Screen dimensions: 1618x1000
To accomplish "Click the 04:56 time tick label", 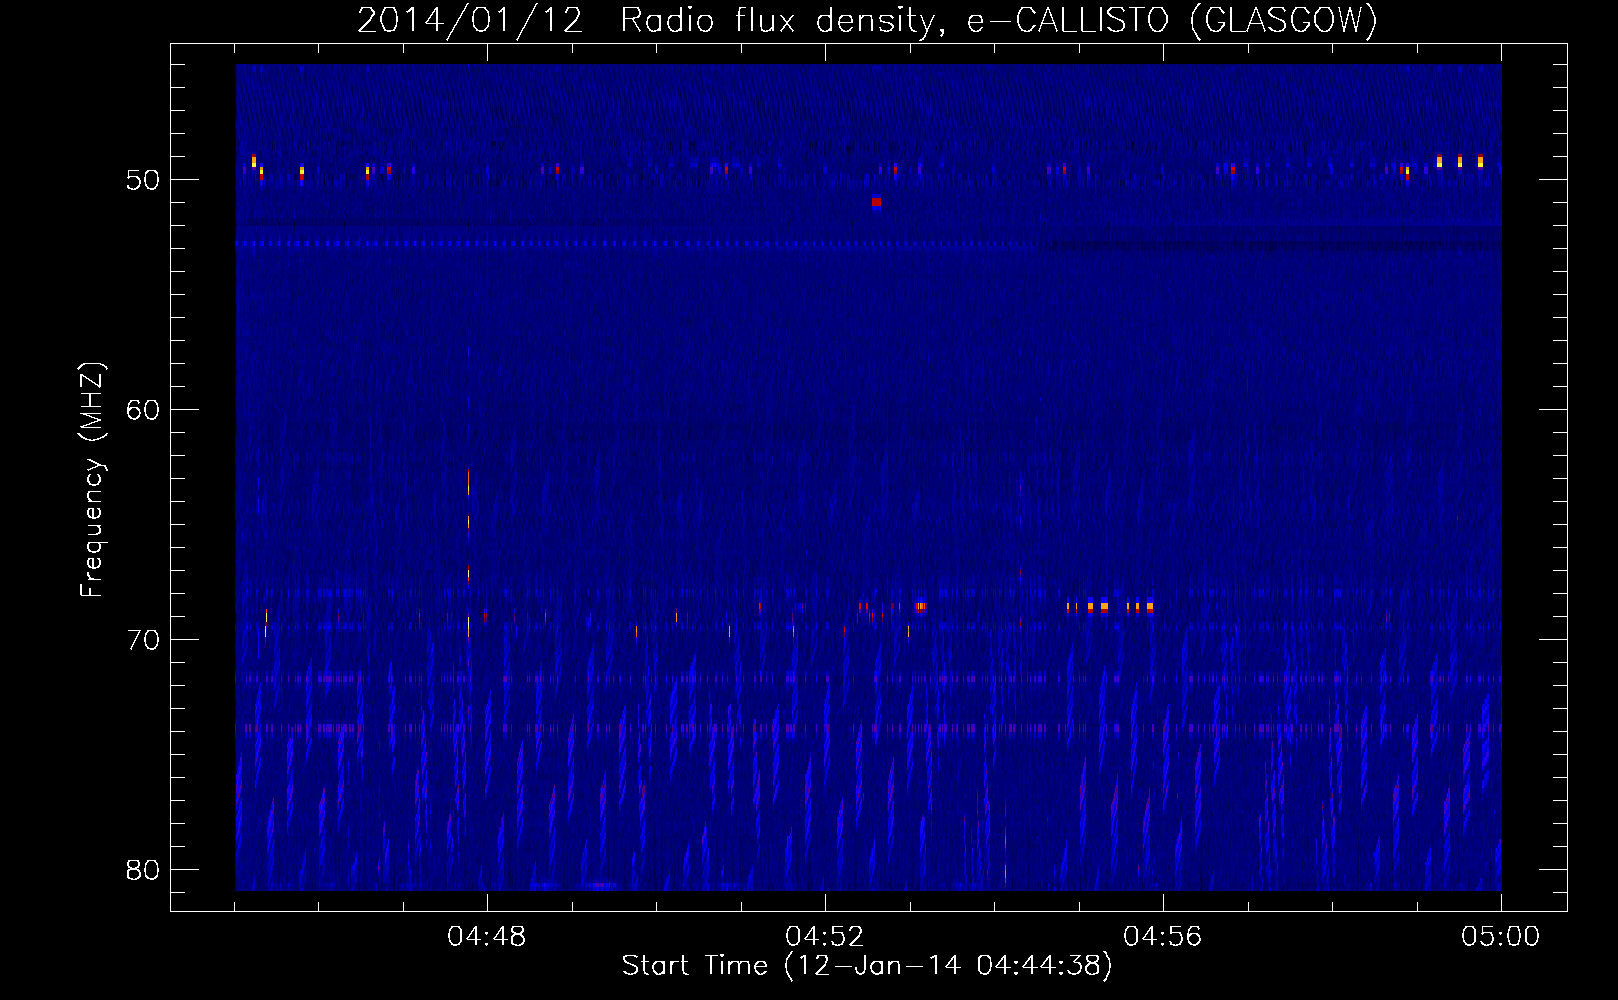I will (1163, 937).
